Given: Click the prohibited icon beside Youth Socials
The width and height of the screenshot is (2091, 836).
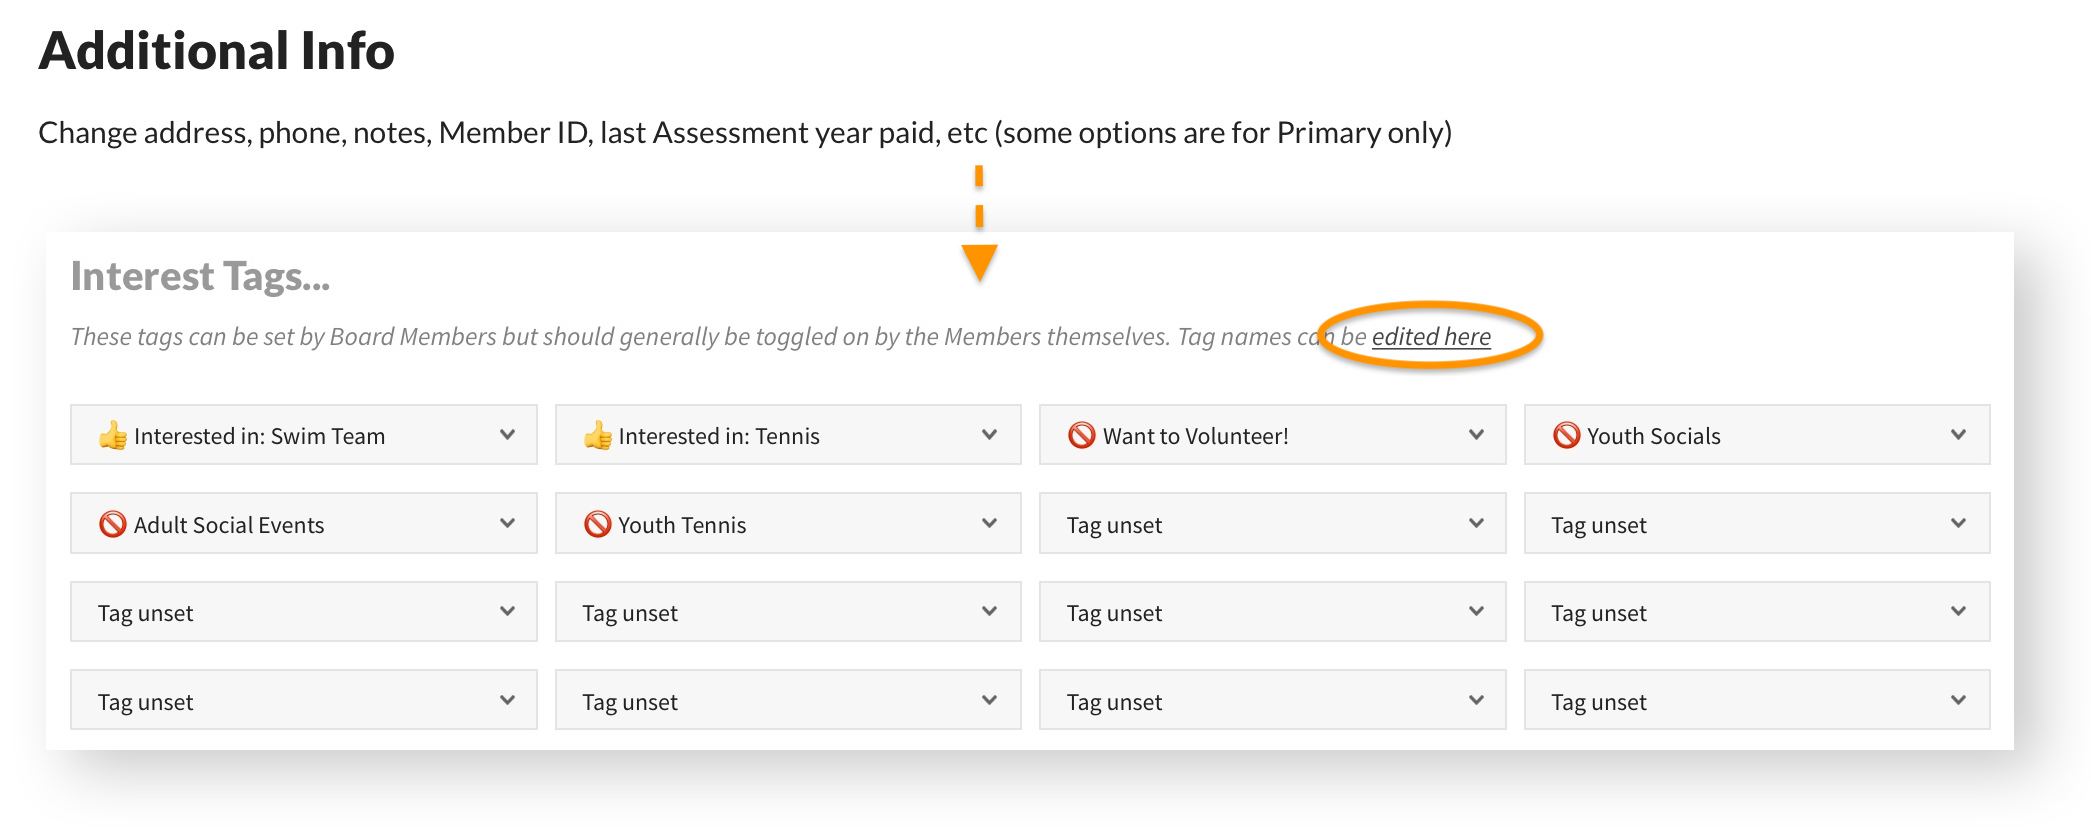Looking at the screenshot, I should pyautogui.click(x=1566, y=435).
